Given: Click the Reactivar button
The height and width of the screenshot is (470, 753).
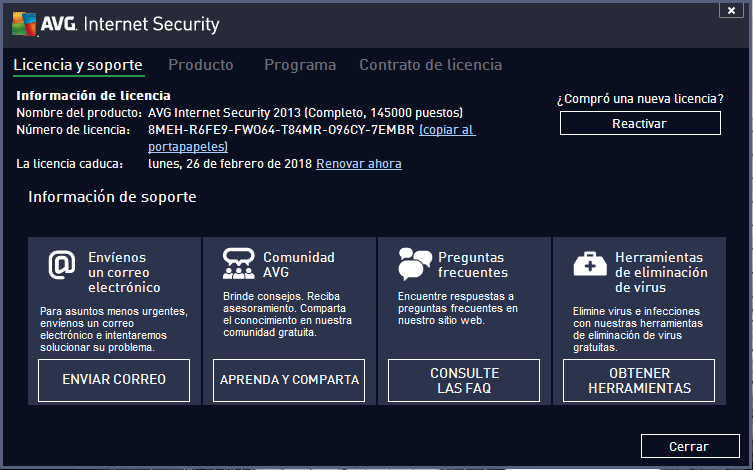Looking at the screenshot, I should 640,123.
